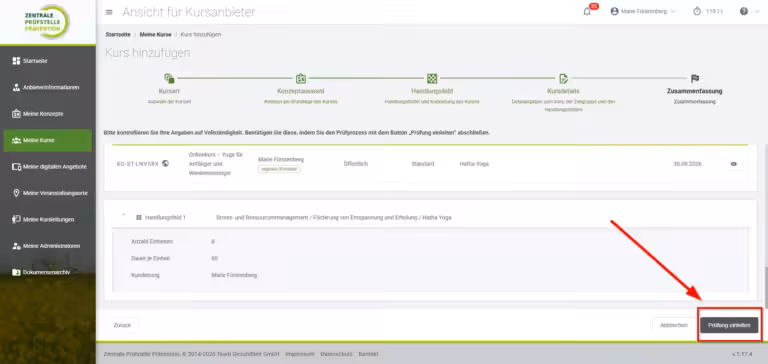Click the Dauer je Einheit value 60
Screen dimensions: 768x364
[215, 258]
